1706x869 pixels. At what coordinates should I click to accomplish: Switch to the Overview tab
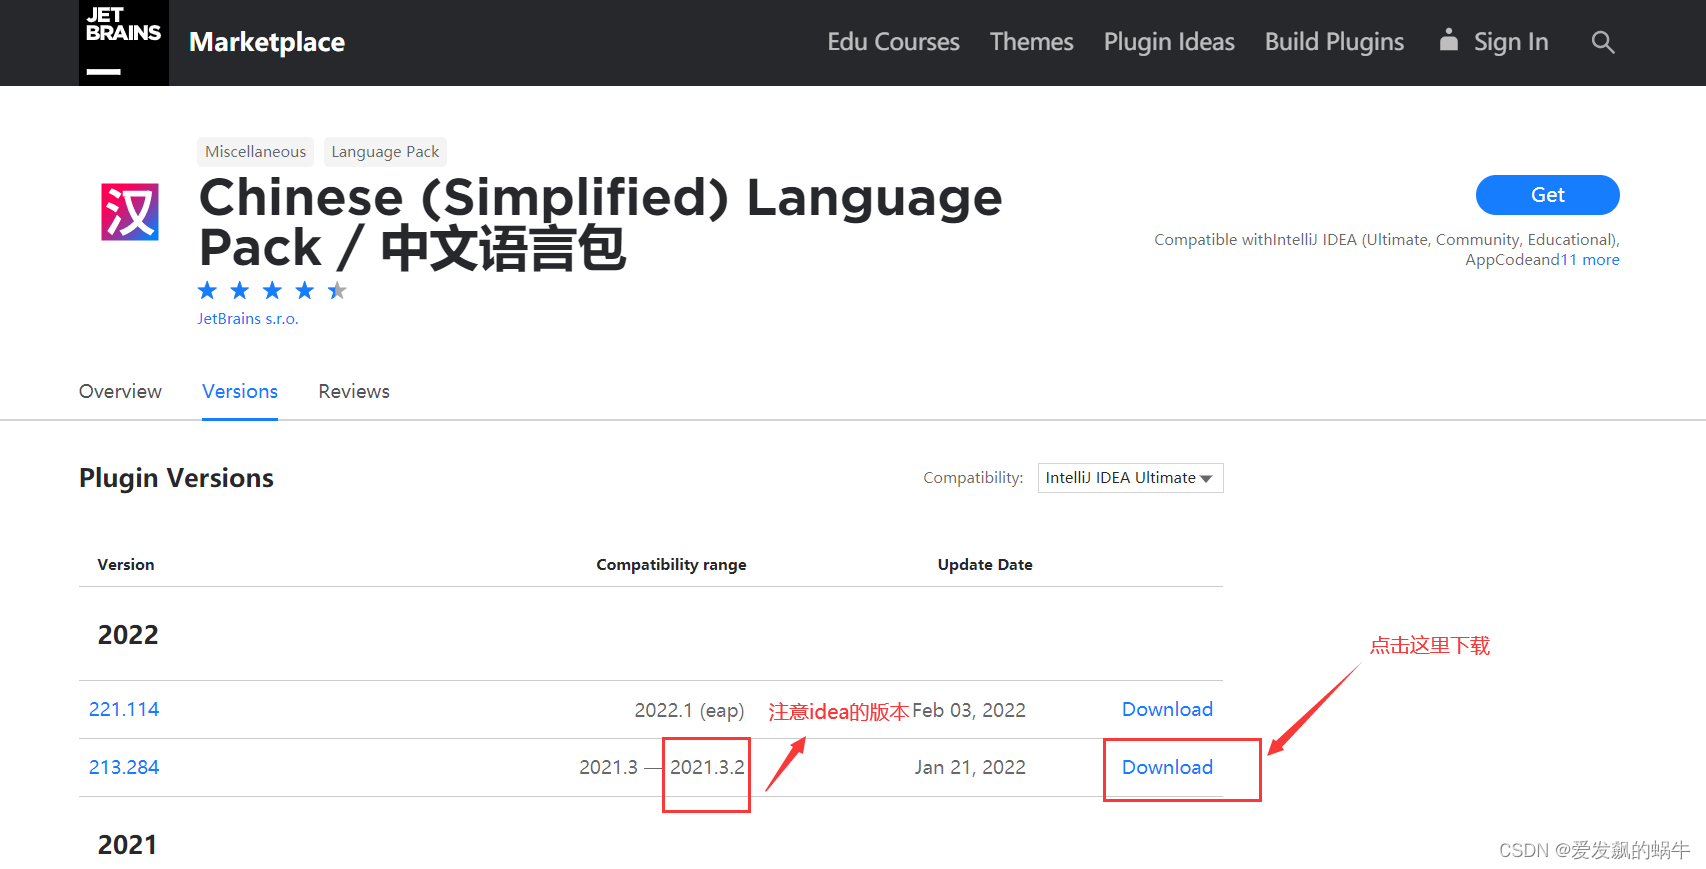pyautogui.click(x=120, y=392)
